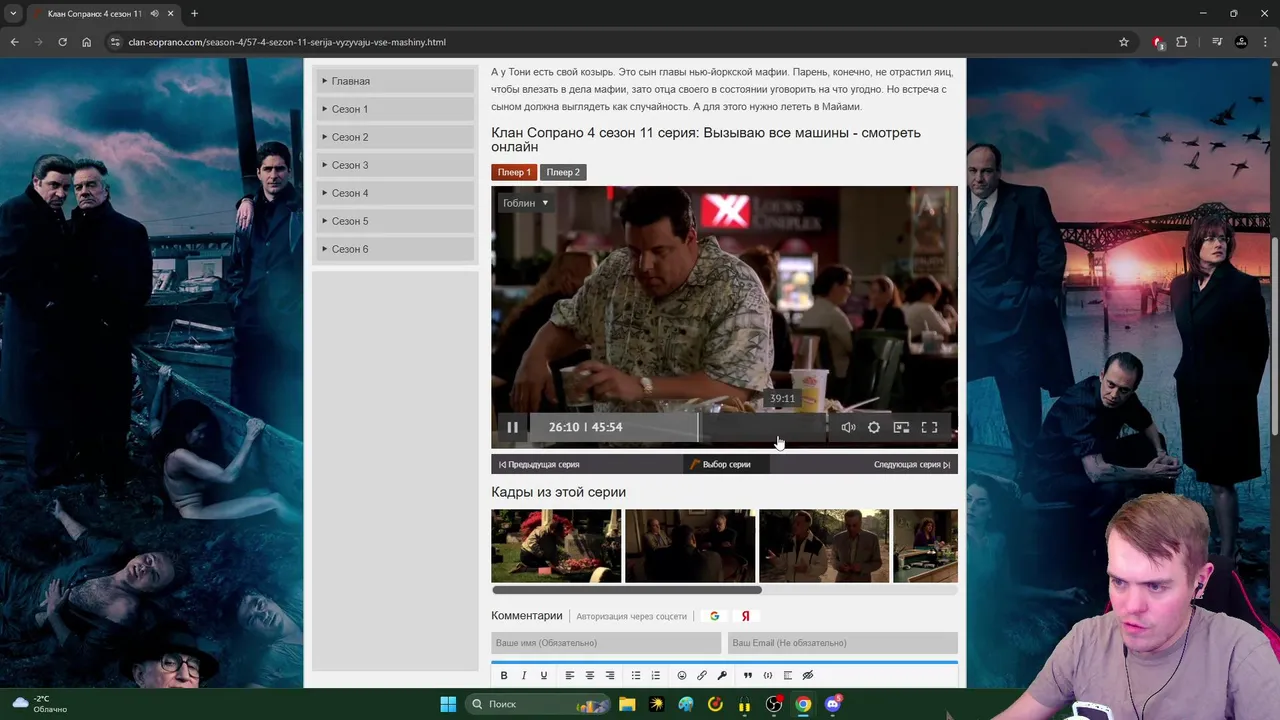Image resolution: width=1280 pixels, height=720 pixels.
Task: Open the Гоблин voice-over dropdown
Action: (525, 203)
